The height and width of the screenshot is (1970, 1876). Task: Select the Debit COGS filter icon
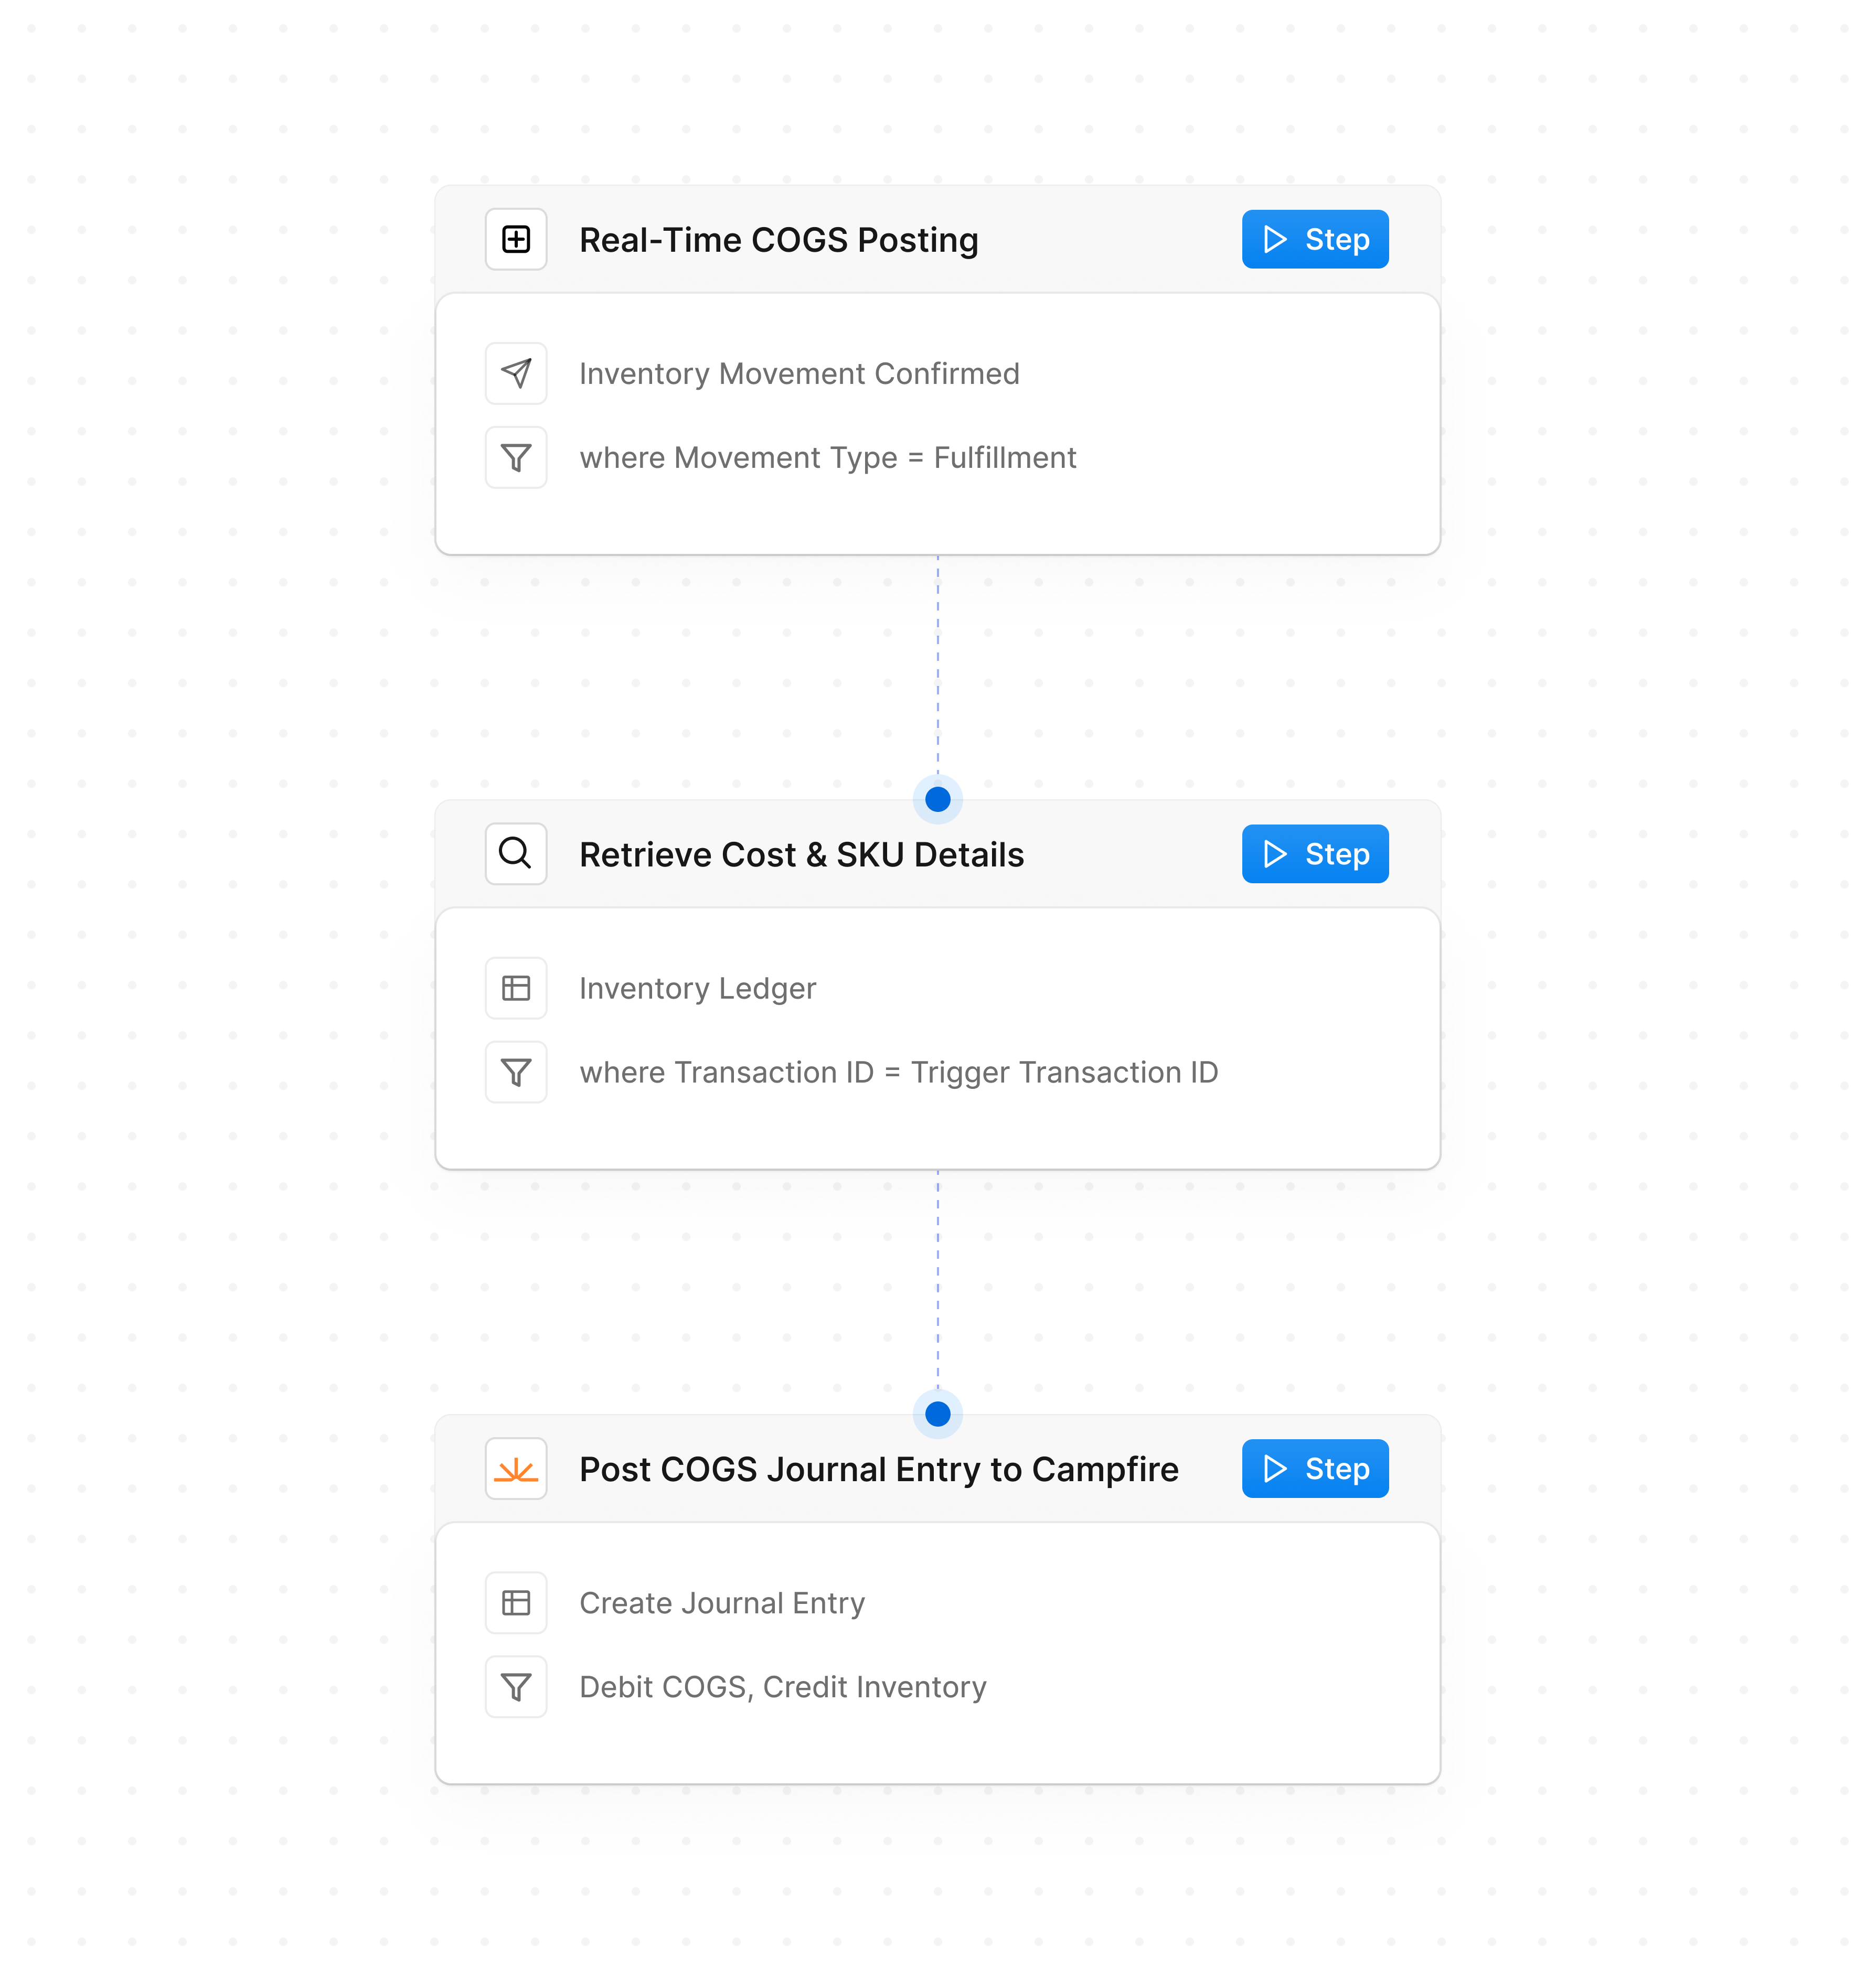coord(515,1686)
